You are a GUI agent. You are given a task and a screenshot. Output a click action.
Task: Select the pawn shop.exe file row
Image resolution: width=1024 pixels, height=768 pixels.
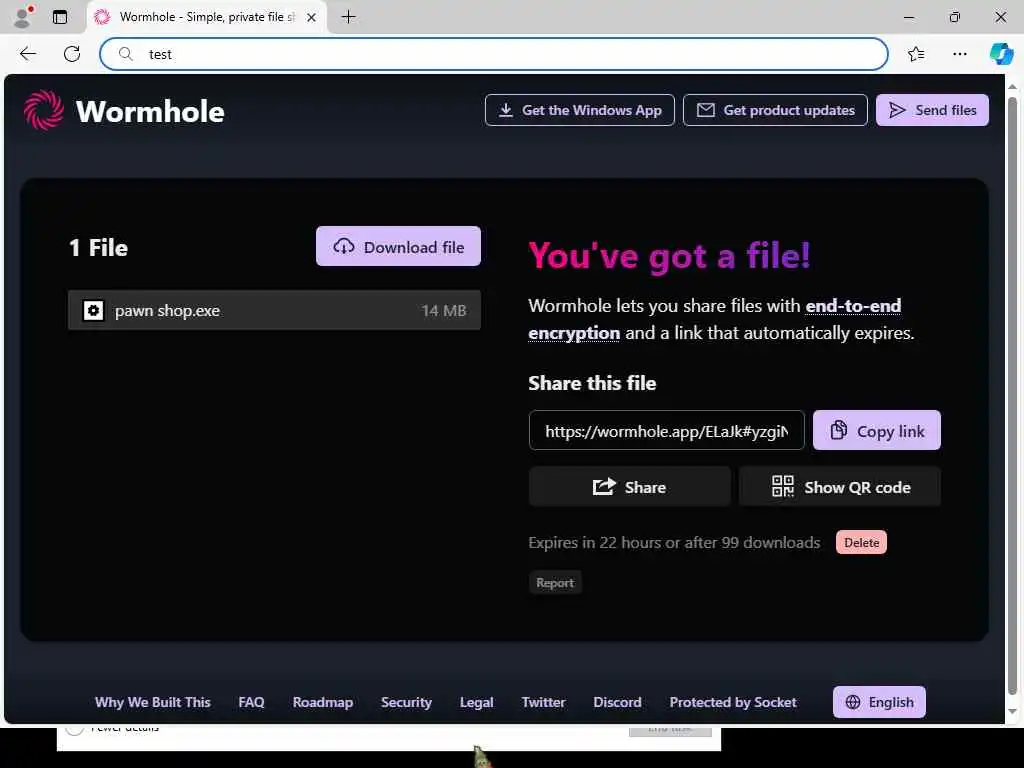point(274,310)
